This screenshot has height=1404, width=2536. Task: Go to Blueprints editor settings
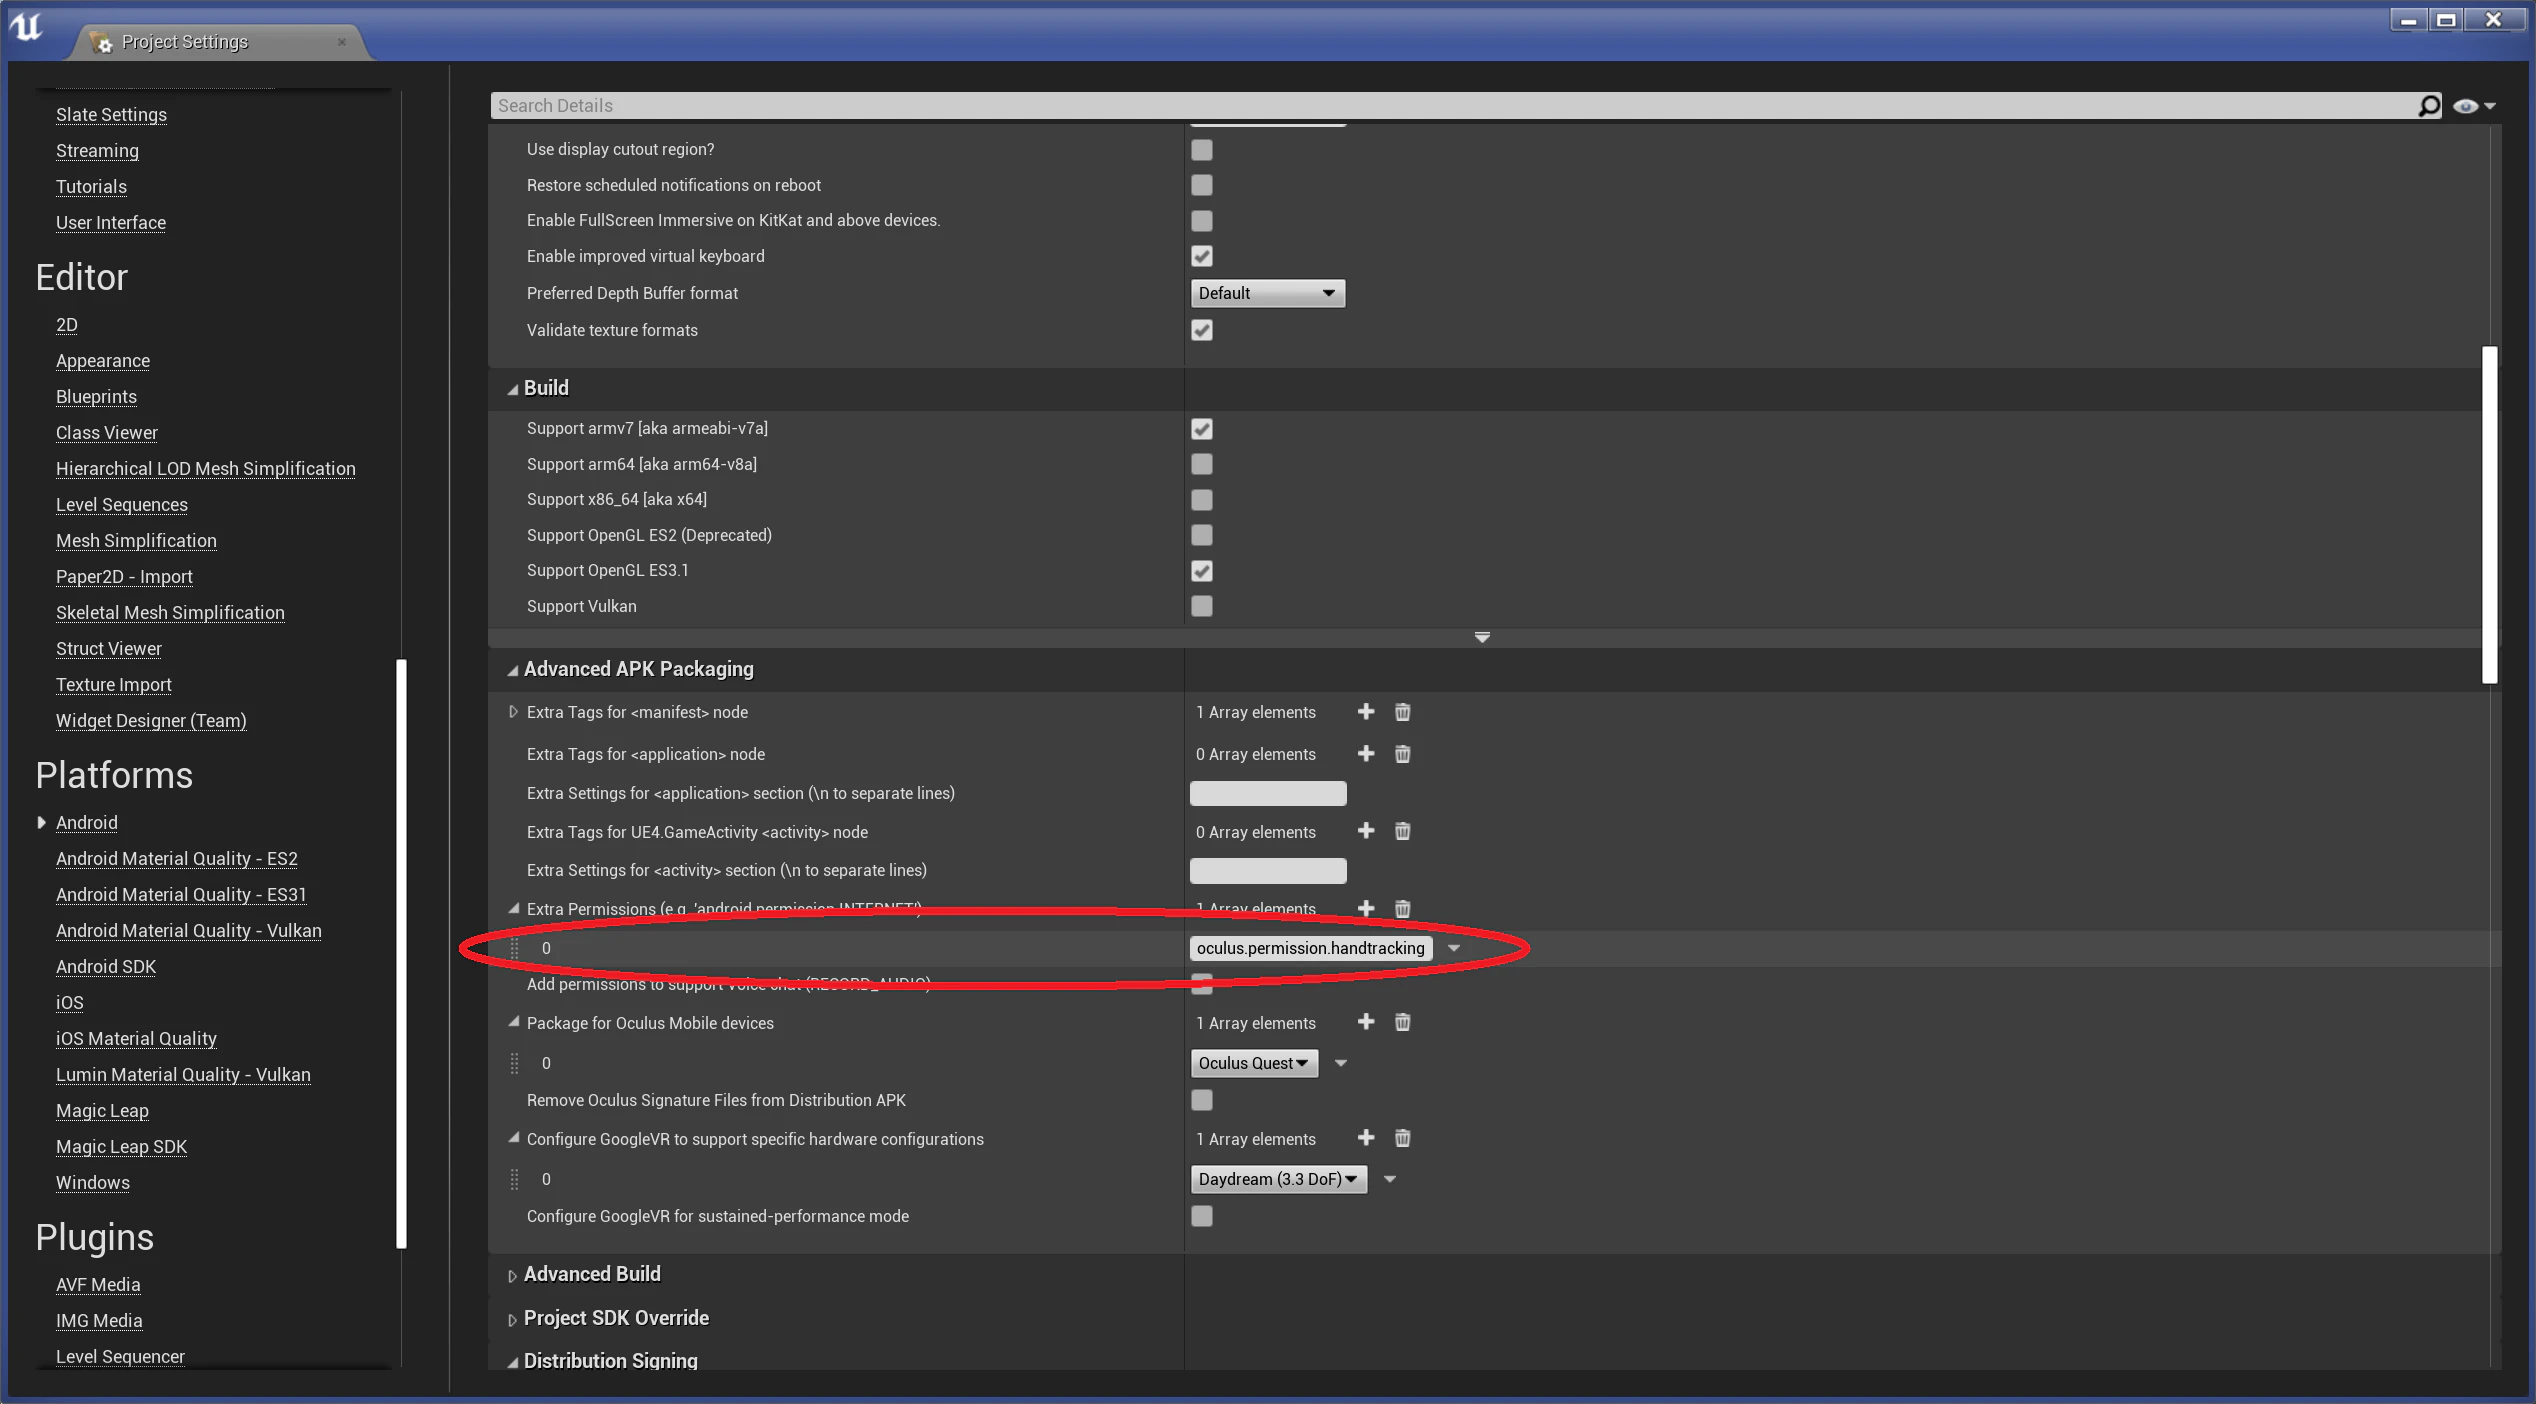point(96,397)
